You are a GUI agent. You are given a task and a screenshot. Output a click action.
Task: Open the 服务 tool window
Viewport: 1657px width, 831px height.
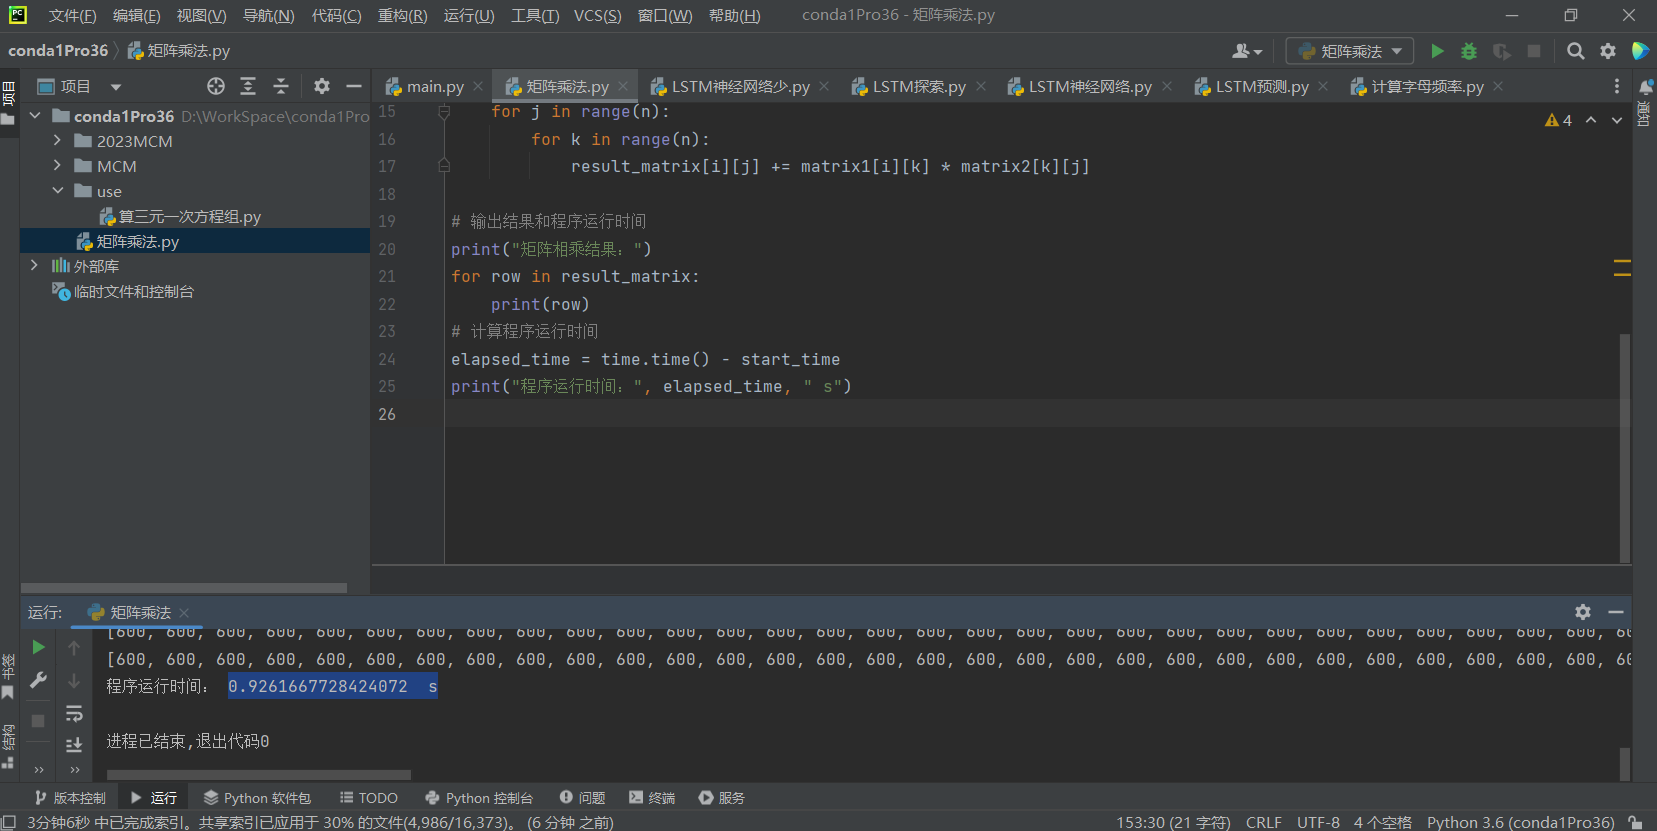coord(722,797)
